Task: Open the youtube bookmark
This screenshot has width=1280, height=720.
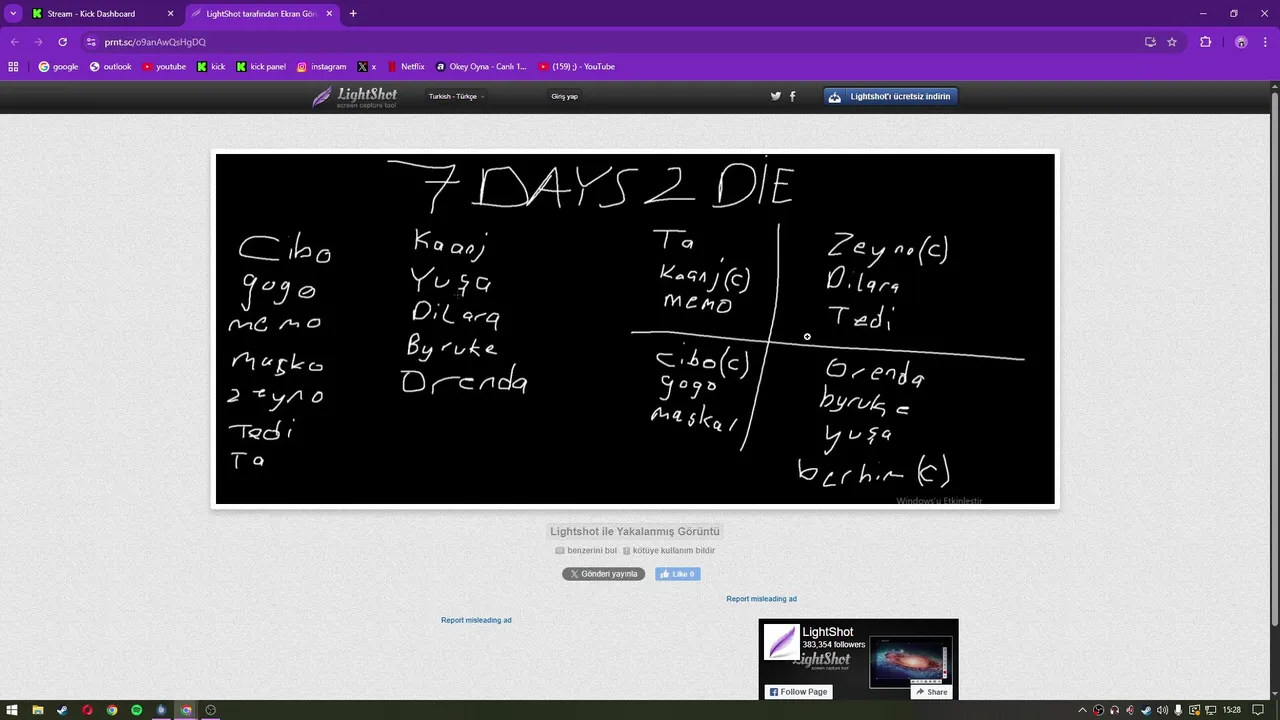Action: [x=164, y=67]
